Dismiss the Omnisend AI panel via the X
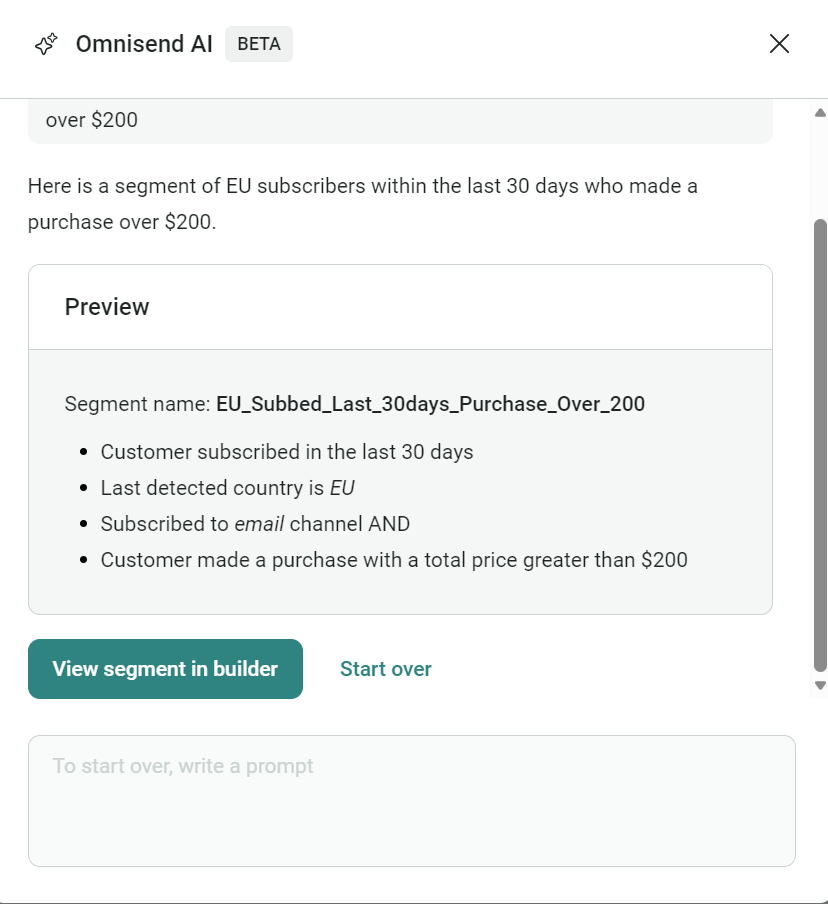828x904 pixels. (x=779, y=43)
